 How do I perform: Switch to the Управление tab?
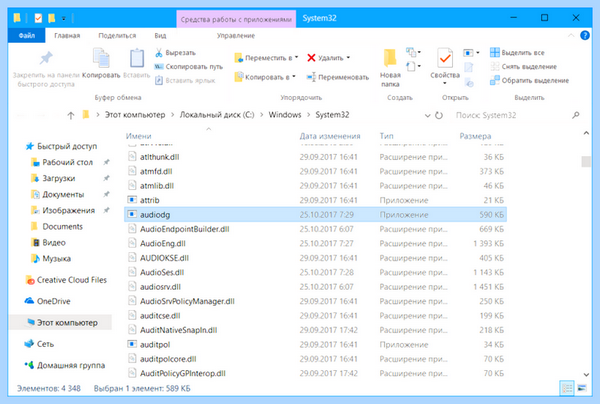tap(236, 36)
